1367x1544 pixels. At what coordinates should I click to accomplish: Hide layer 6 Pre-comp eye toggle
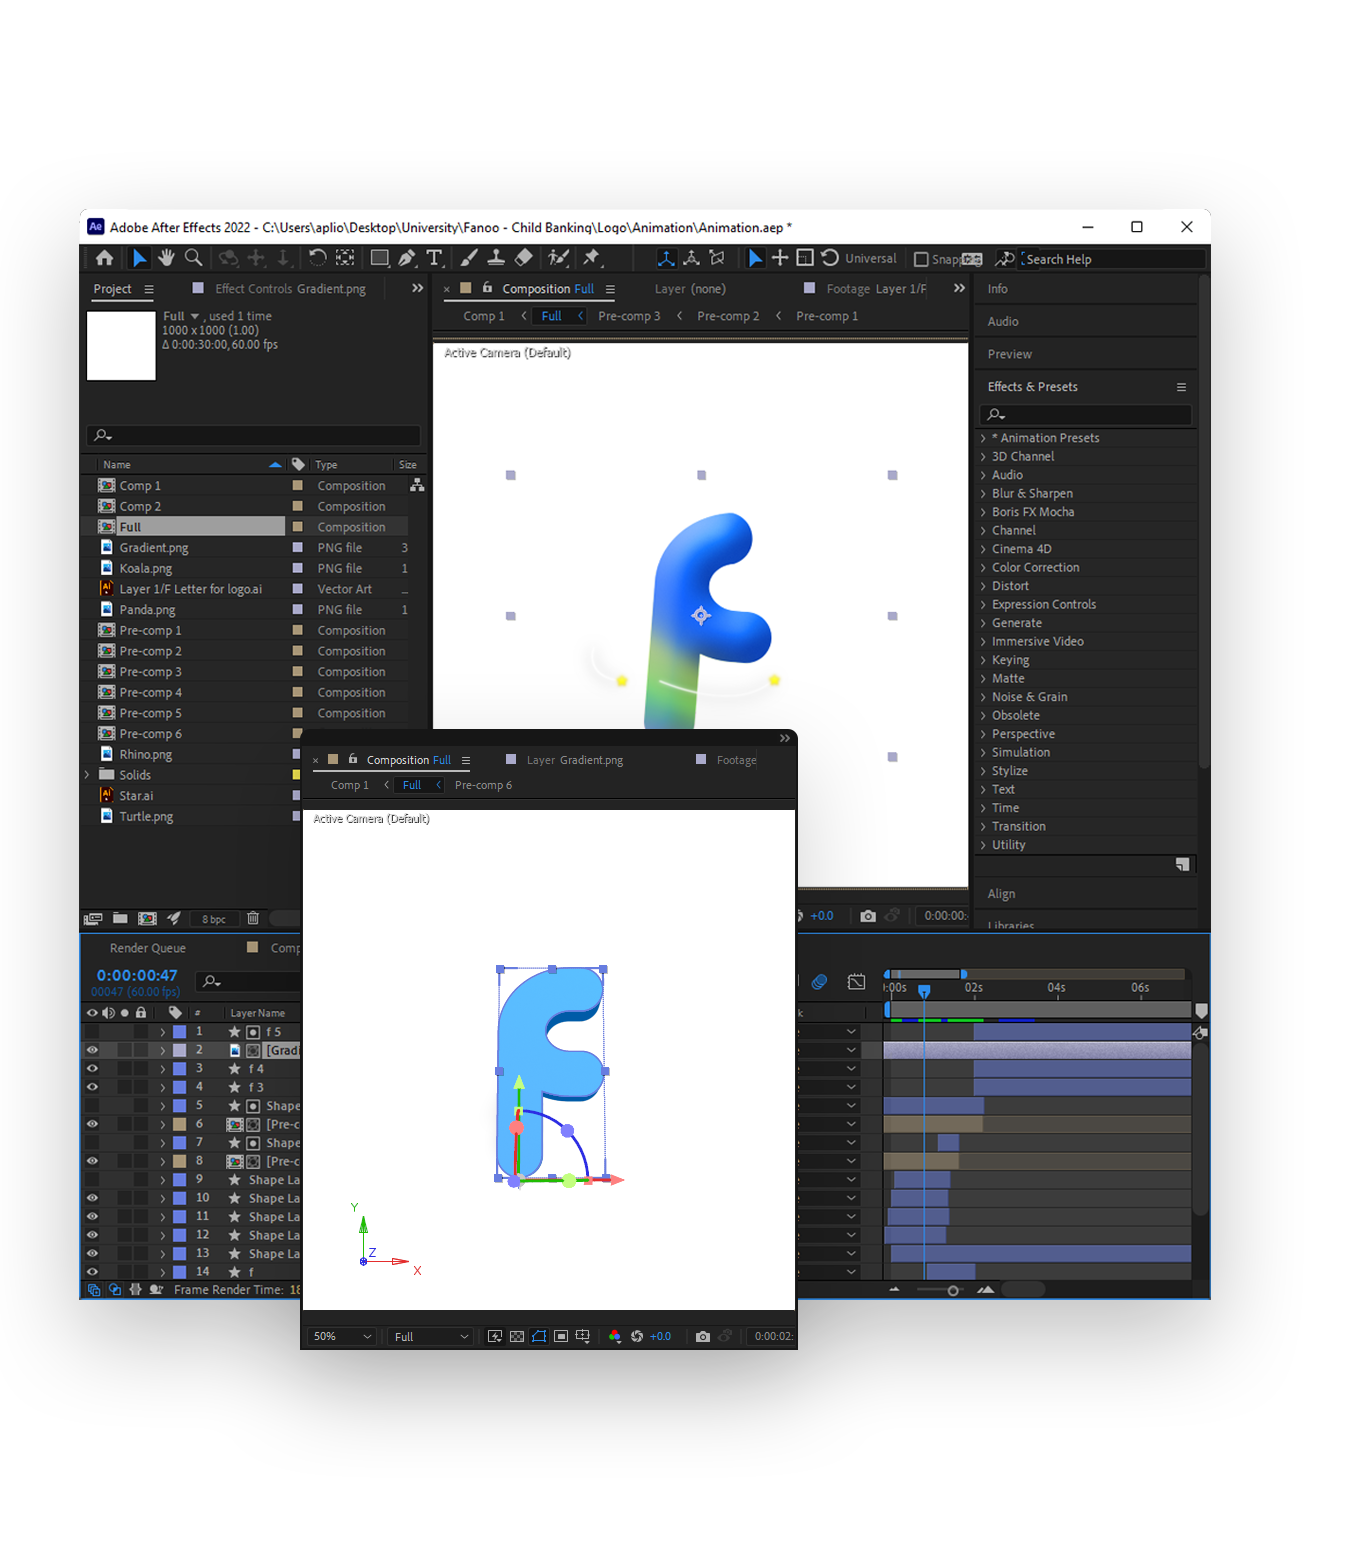point(92,1124)
